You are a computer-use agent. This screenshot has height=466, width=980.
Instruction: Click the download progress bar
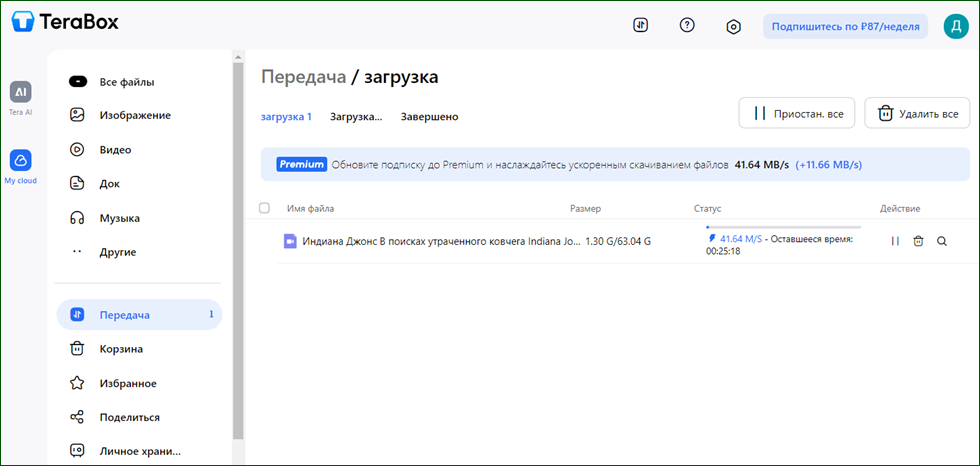tap(783, 227)
